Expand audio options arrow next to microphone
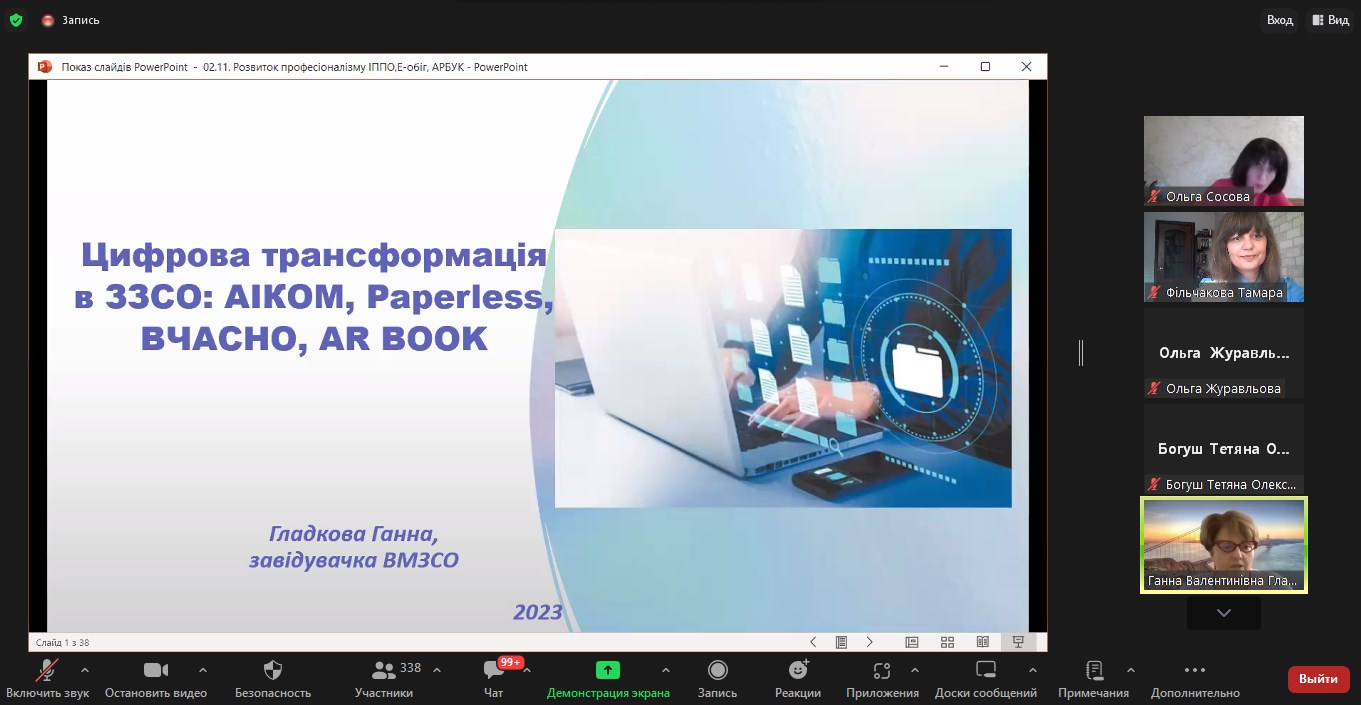The height and width of the screenshot is (705, 1361). pyautogui.click(x=85, y=670)
